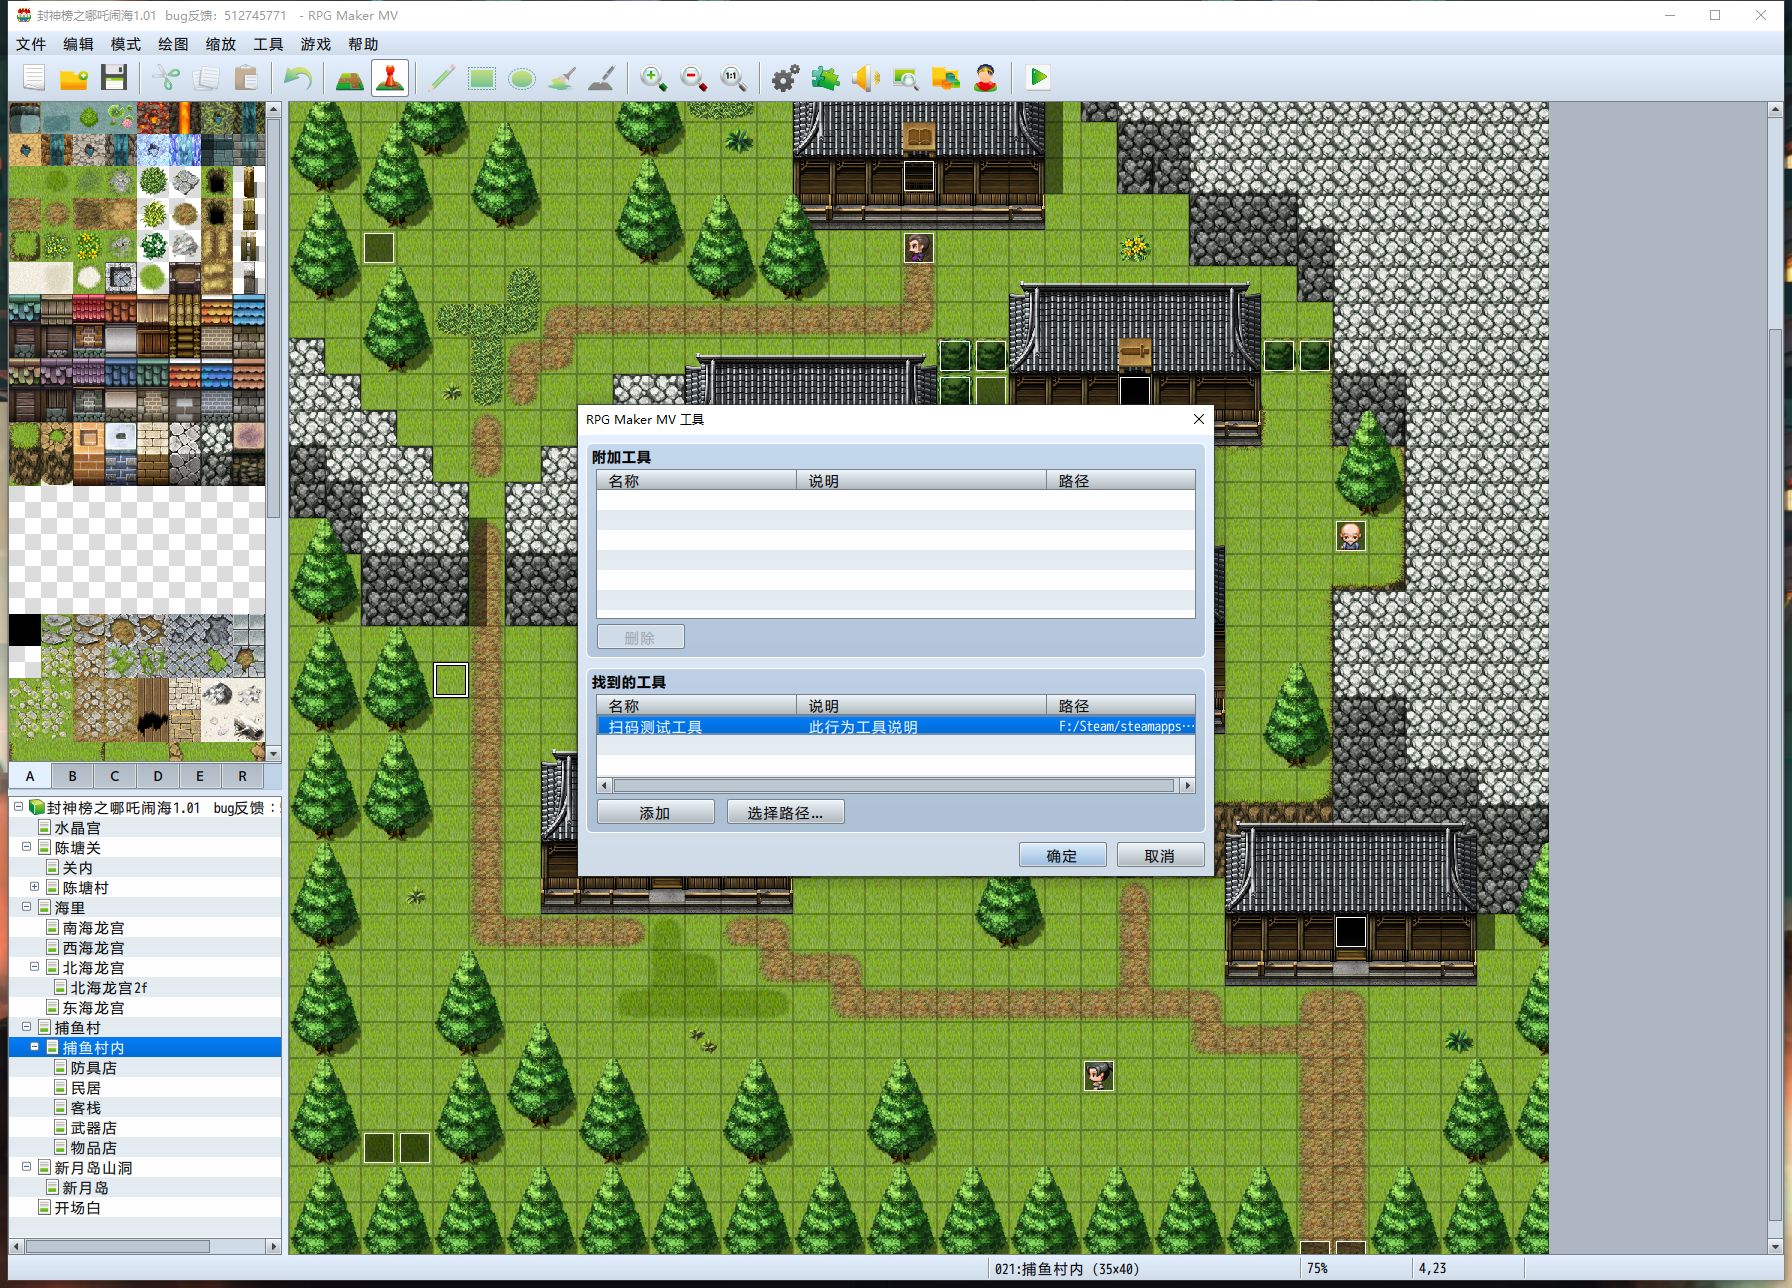Open the Character Generator icon
Image resolution: width=1792 pixels, height=1288 pixels.
(x=986, y=78)
